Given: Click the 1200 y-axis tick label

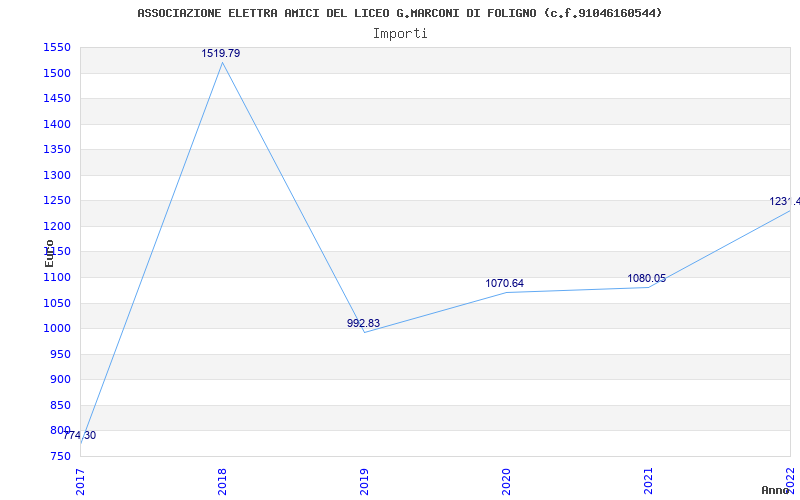Looking at the screenshot, I should [57, 227].
